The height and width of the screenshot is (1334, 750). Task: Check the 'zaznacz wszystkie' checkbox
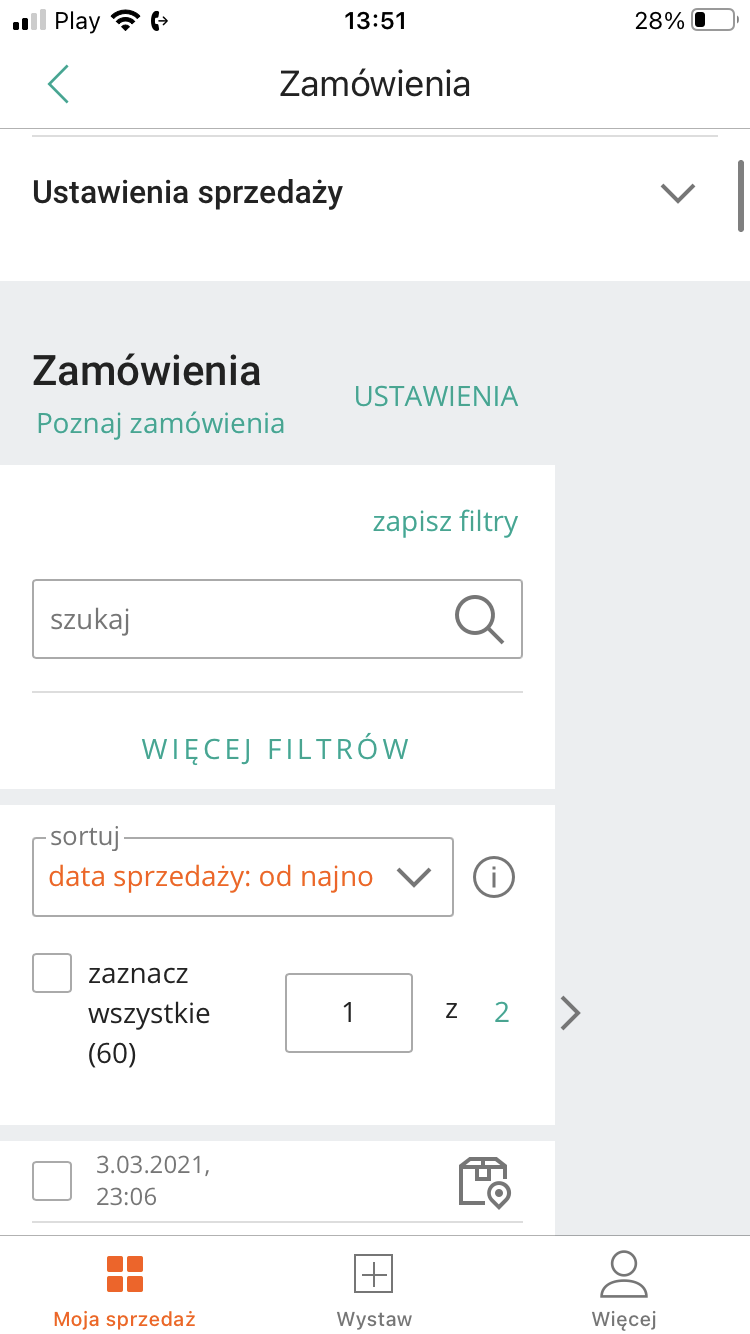[52, 973]
